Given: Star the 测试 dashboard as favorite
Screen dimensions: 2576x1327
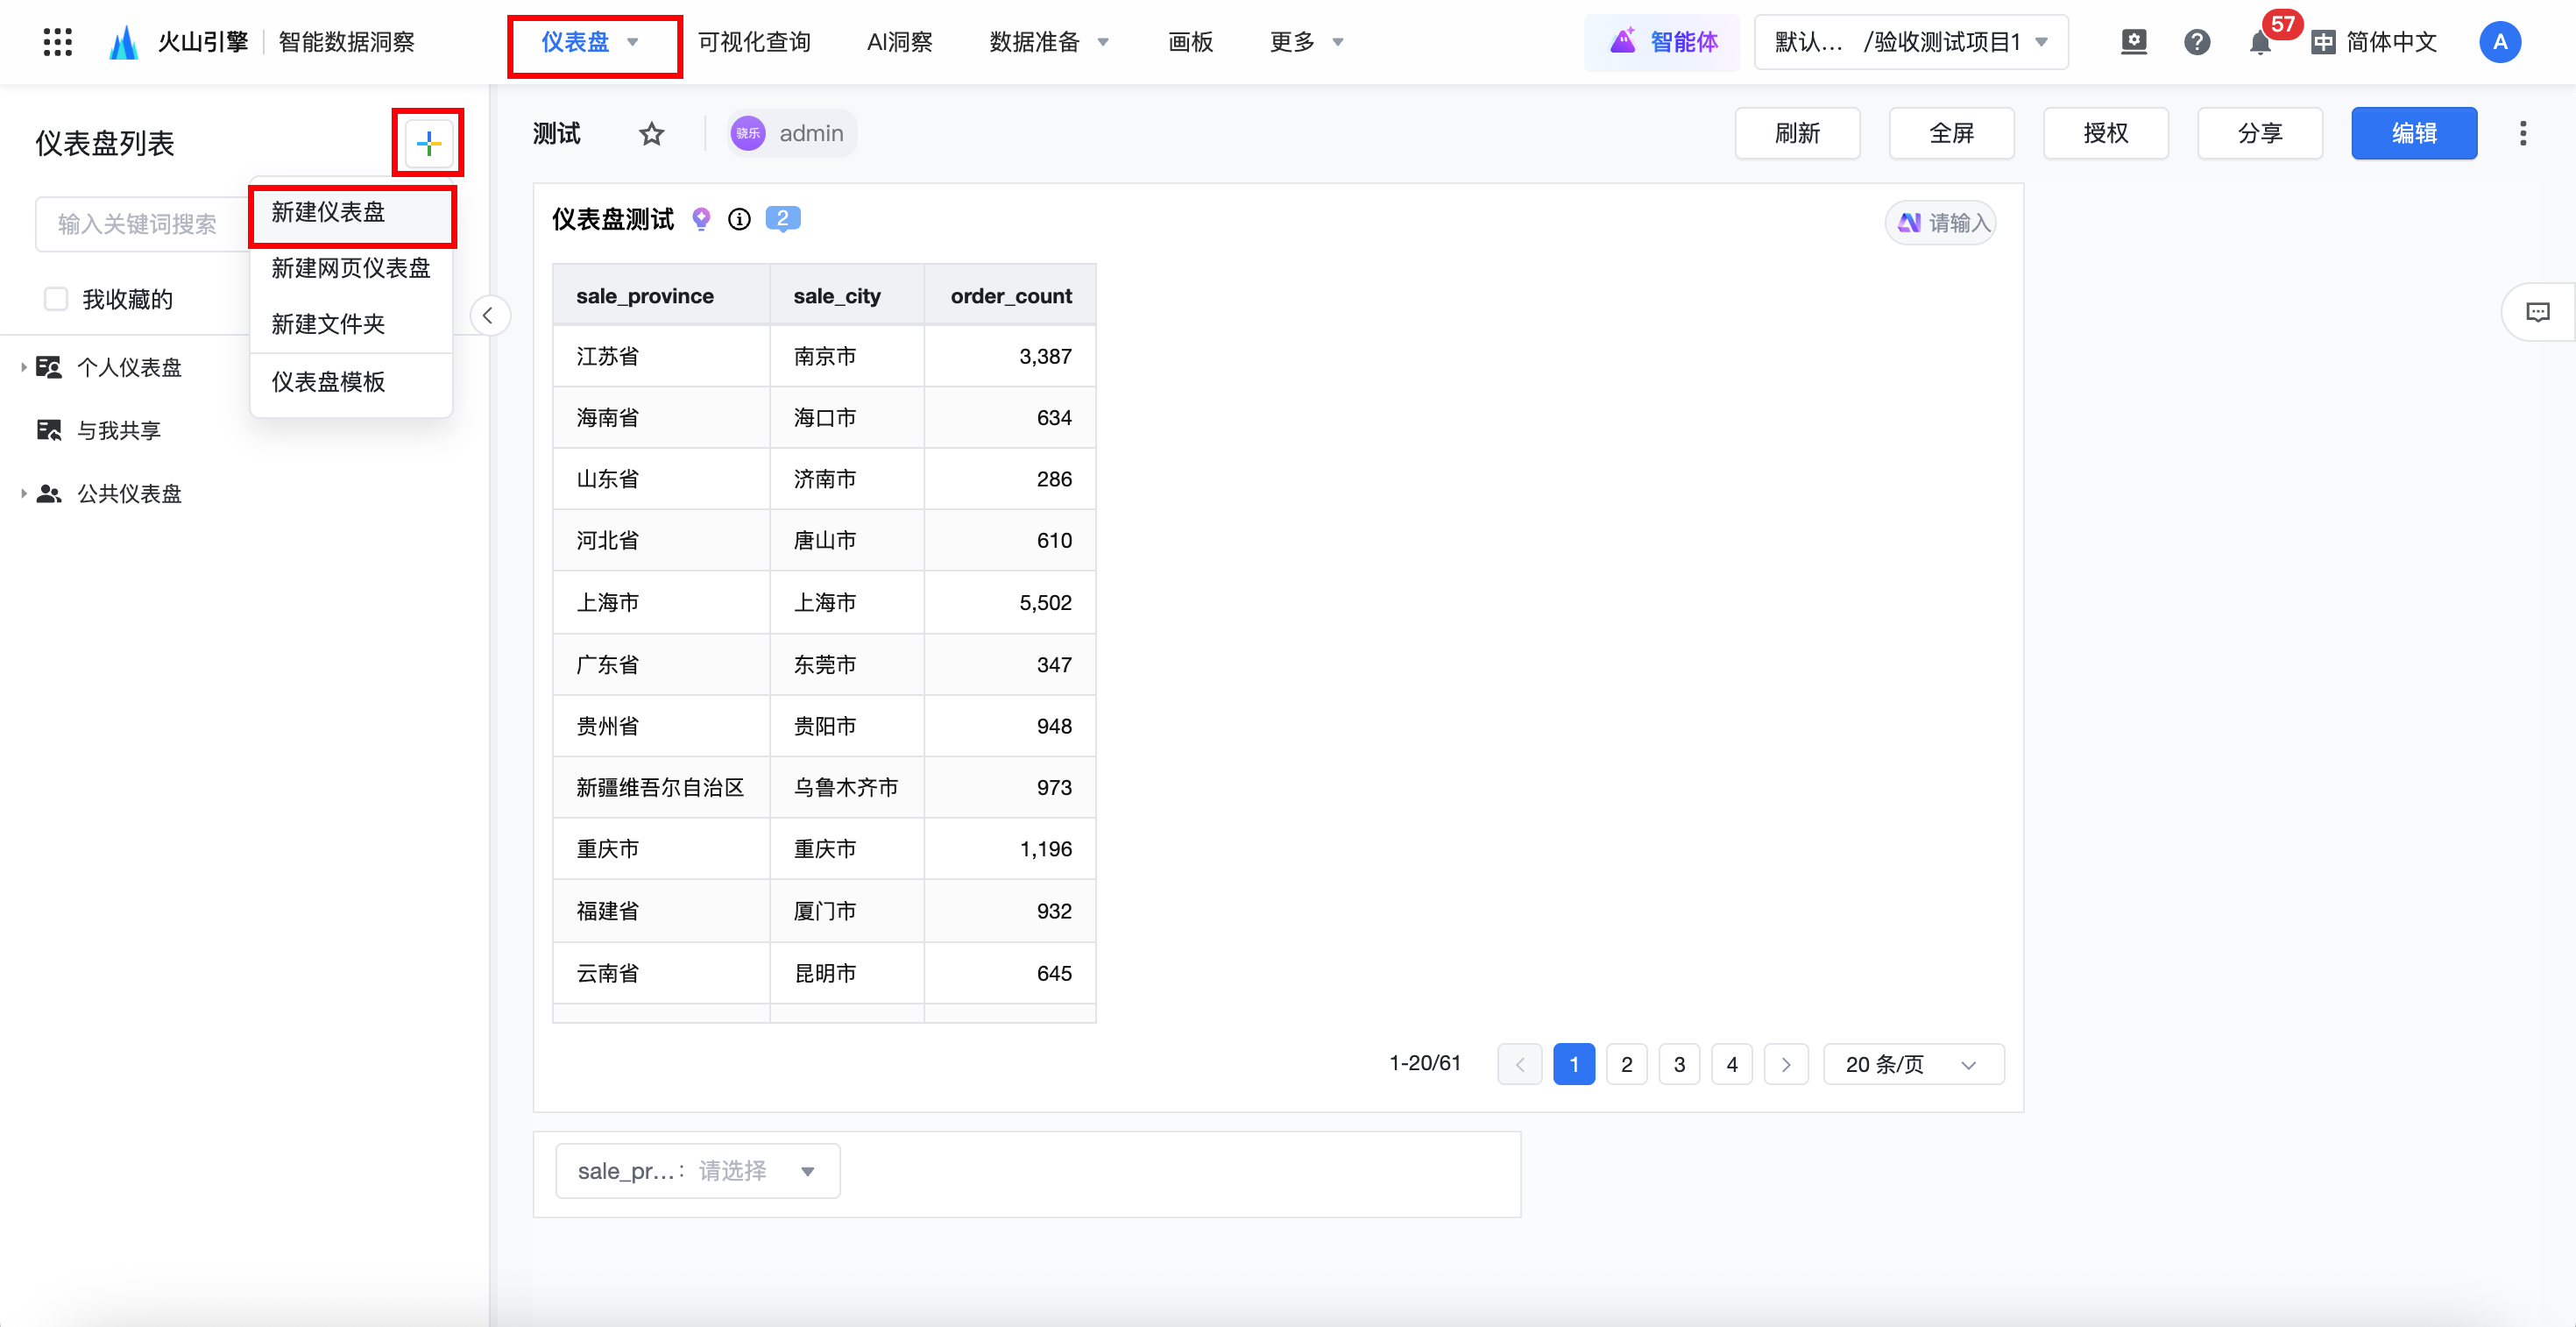Looking at the screenshot, I should [651, 133].
